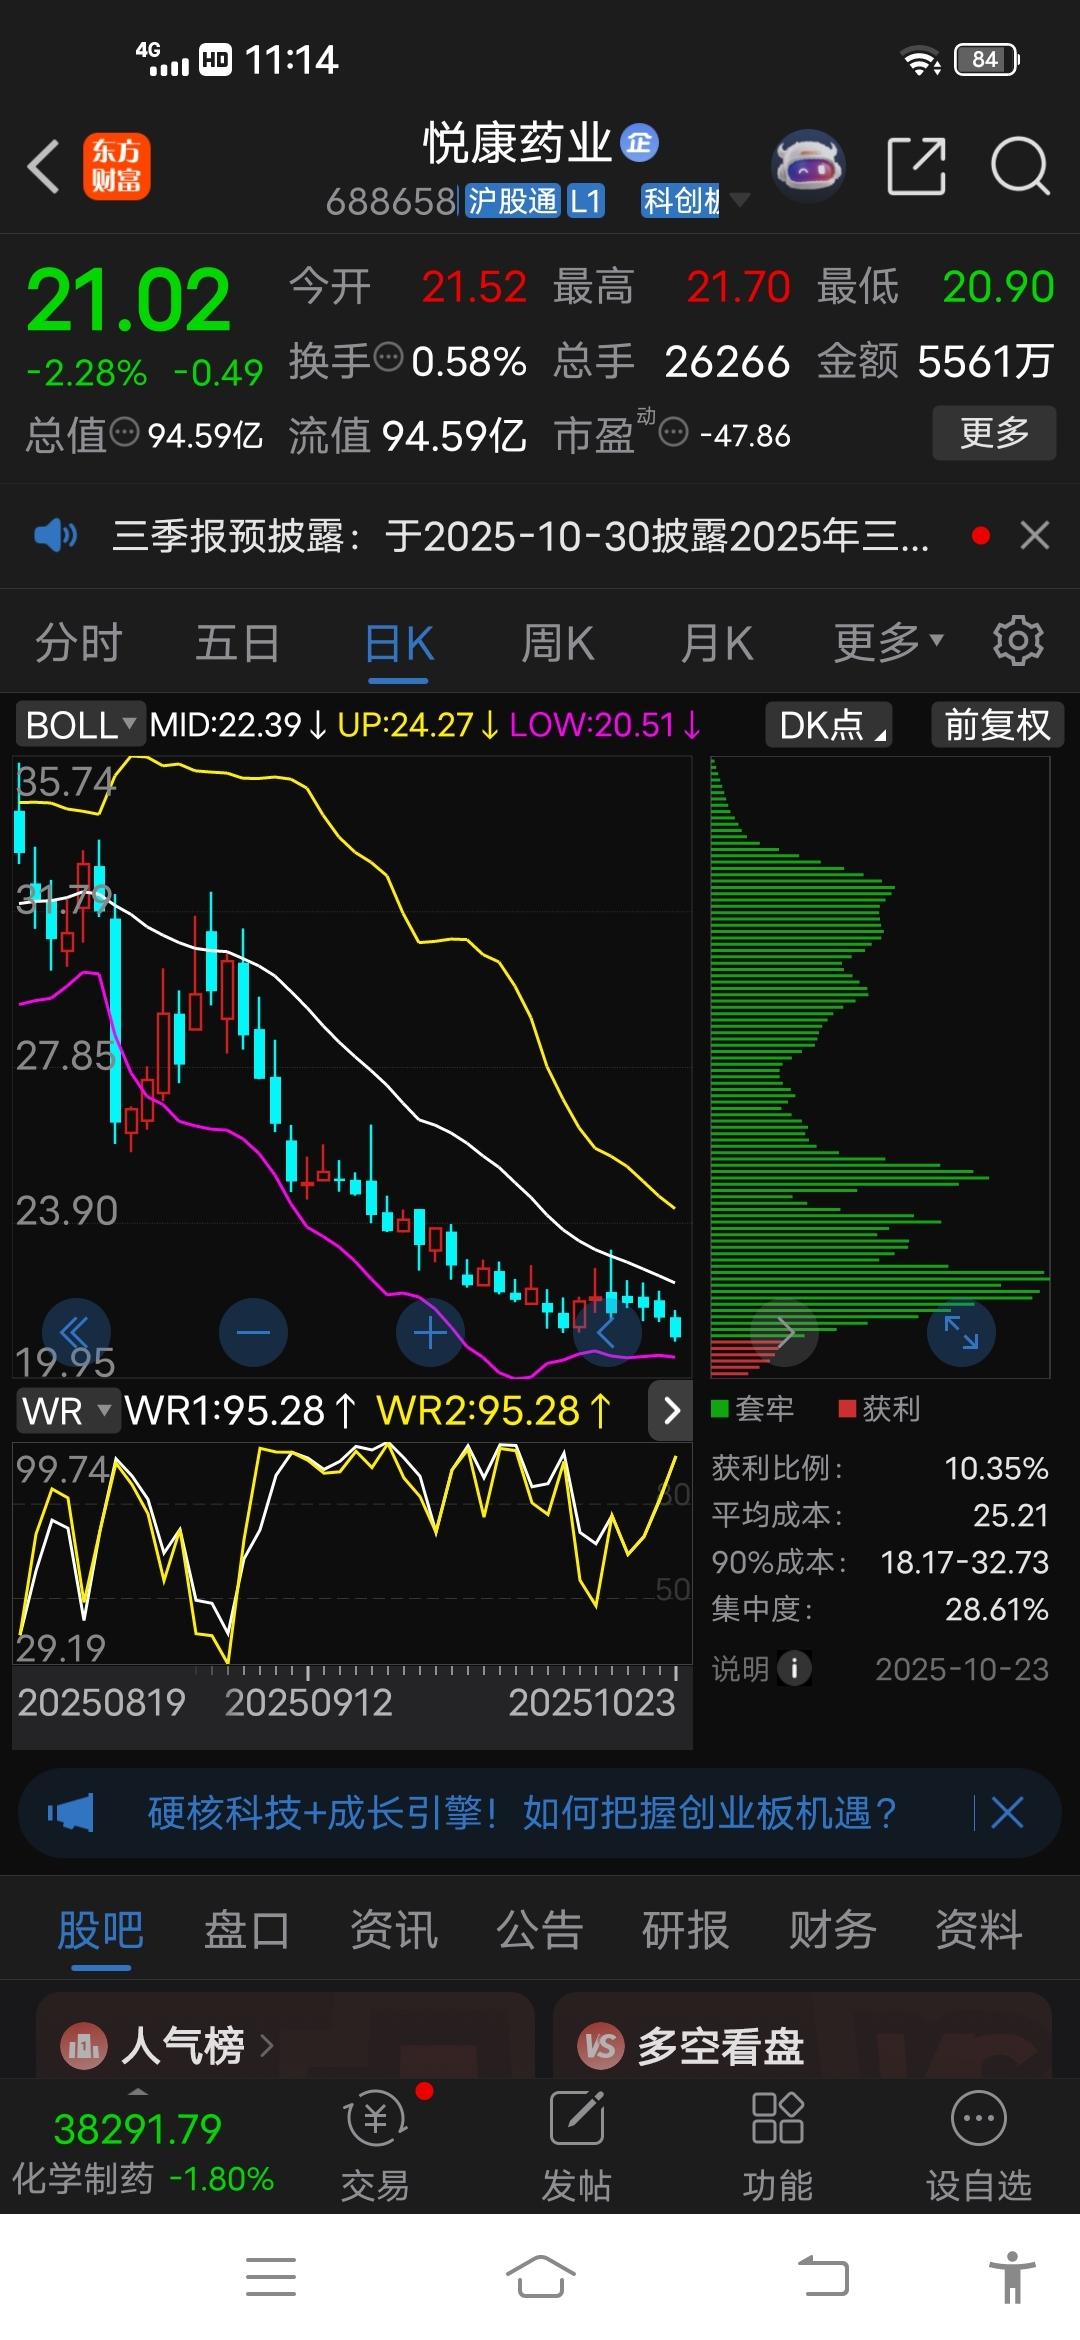The image size is (1080, 2340).
Task: Tap the 平均成本 25.21 value
Action: pos(1010,1515)
